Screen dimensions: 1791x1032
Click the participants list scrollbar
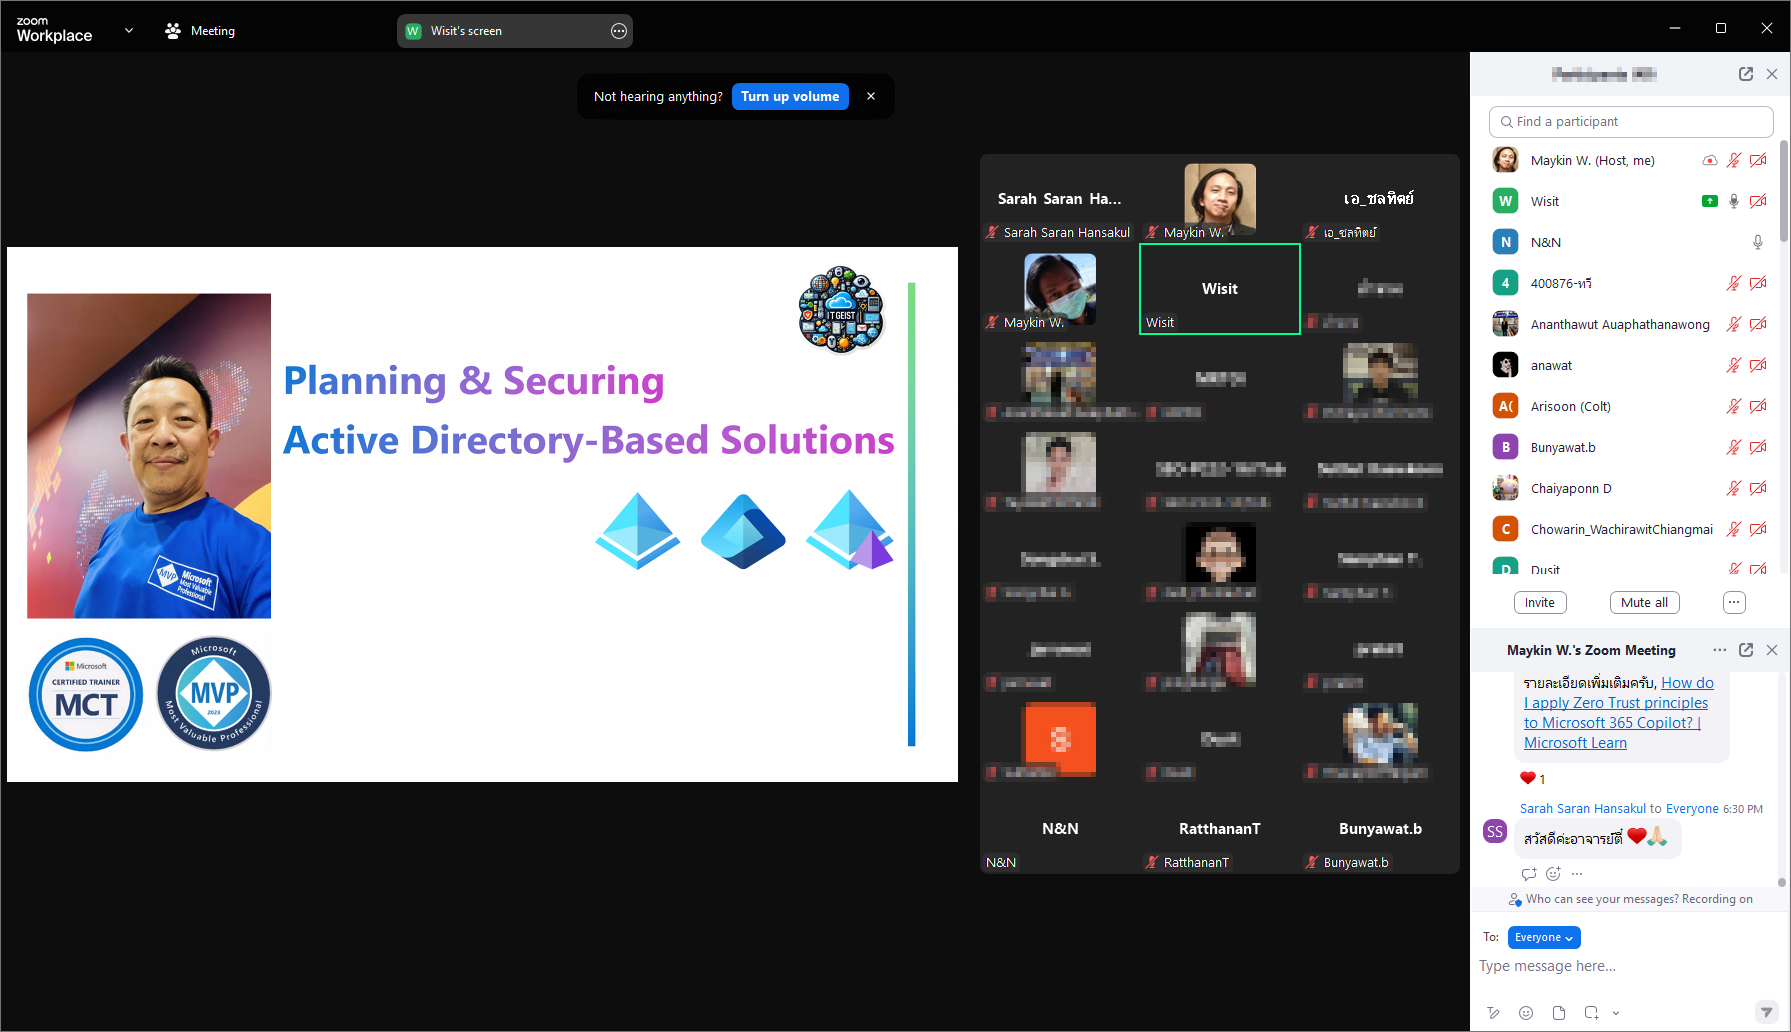(1783, 190)
